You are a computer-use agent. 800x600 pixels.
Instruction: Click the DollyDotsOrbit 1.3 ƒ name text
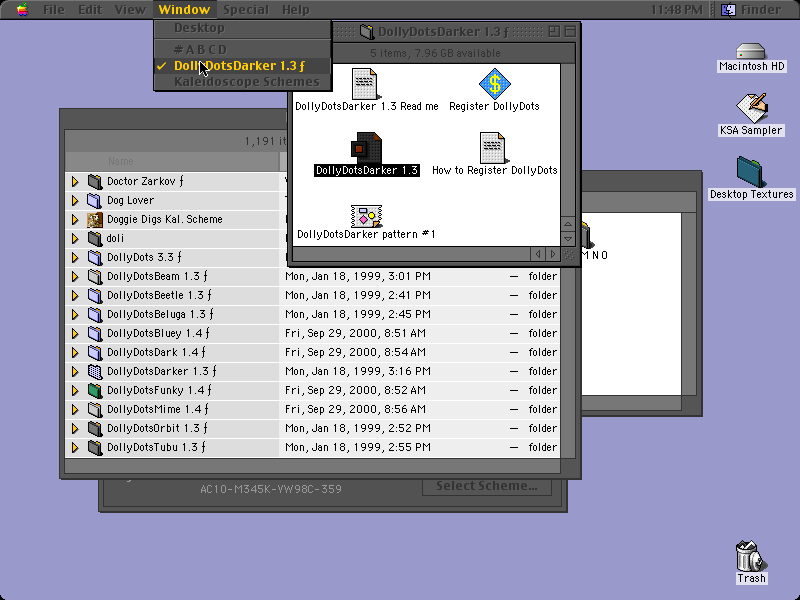[157, 428]
